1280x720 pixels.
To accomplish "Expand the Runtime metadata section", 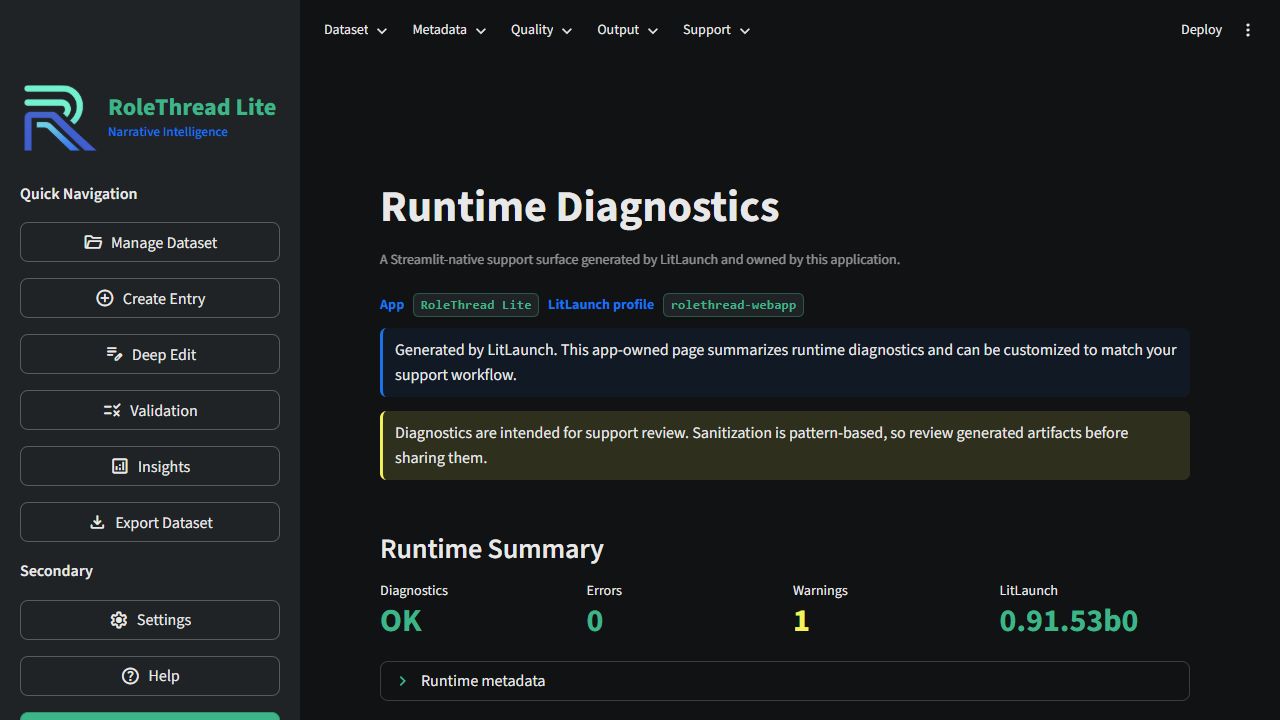I will 785,681.
